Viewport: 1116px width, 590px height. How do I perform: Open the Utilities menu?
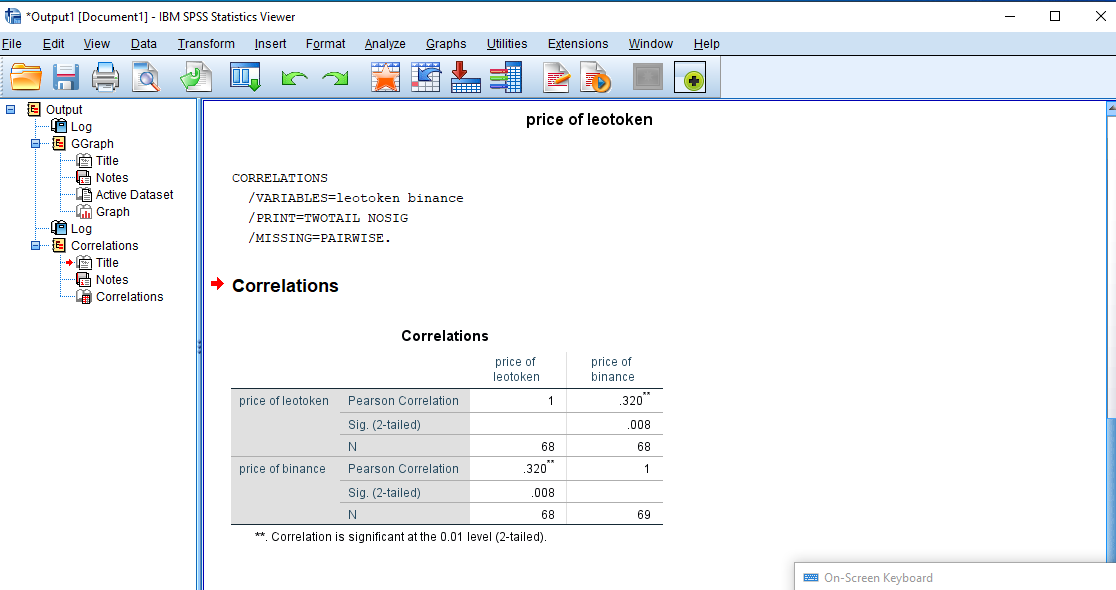click(507, 43)
